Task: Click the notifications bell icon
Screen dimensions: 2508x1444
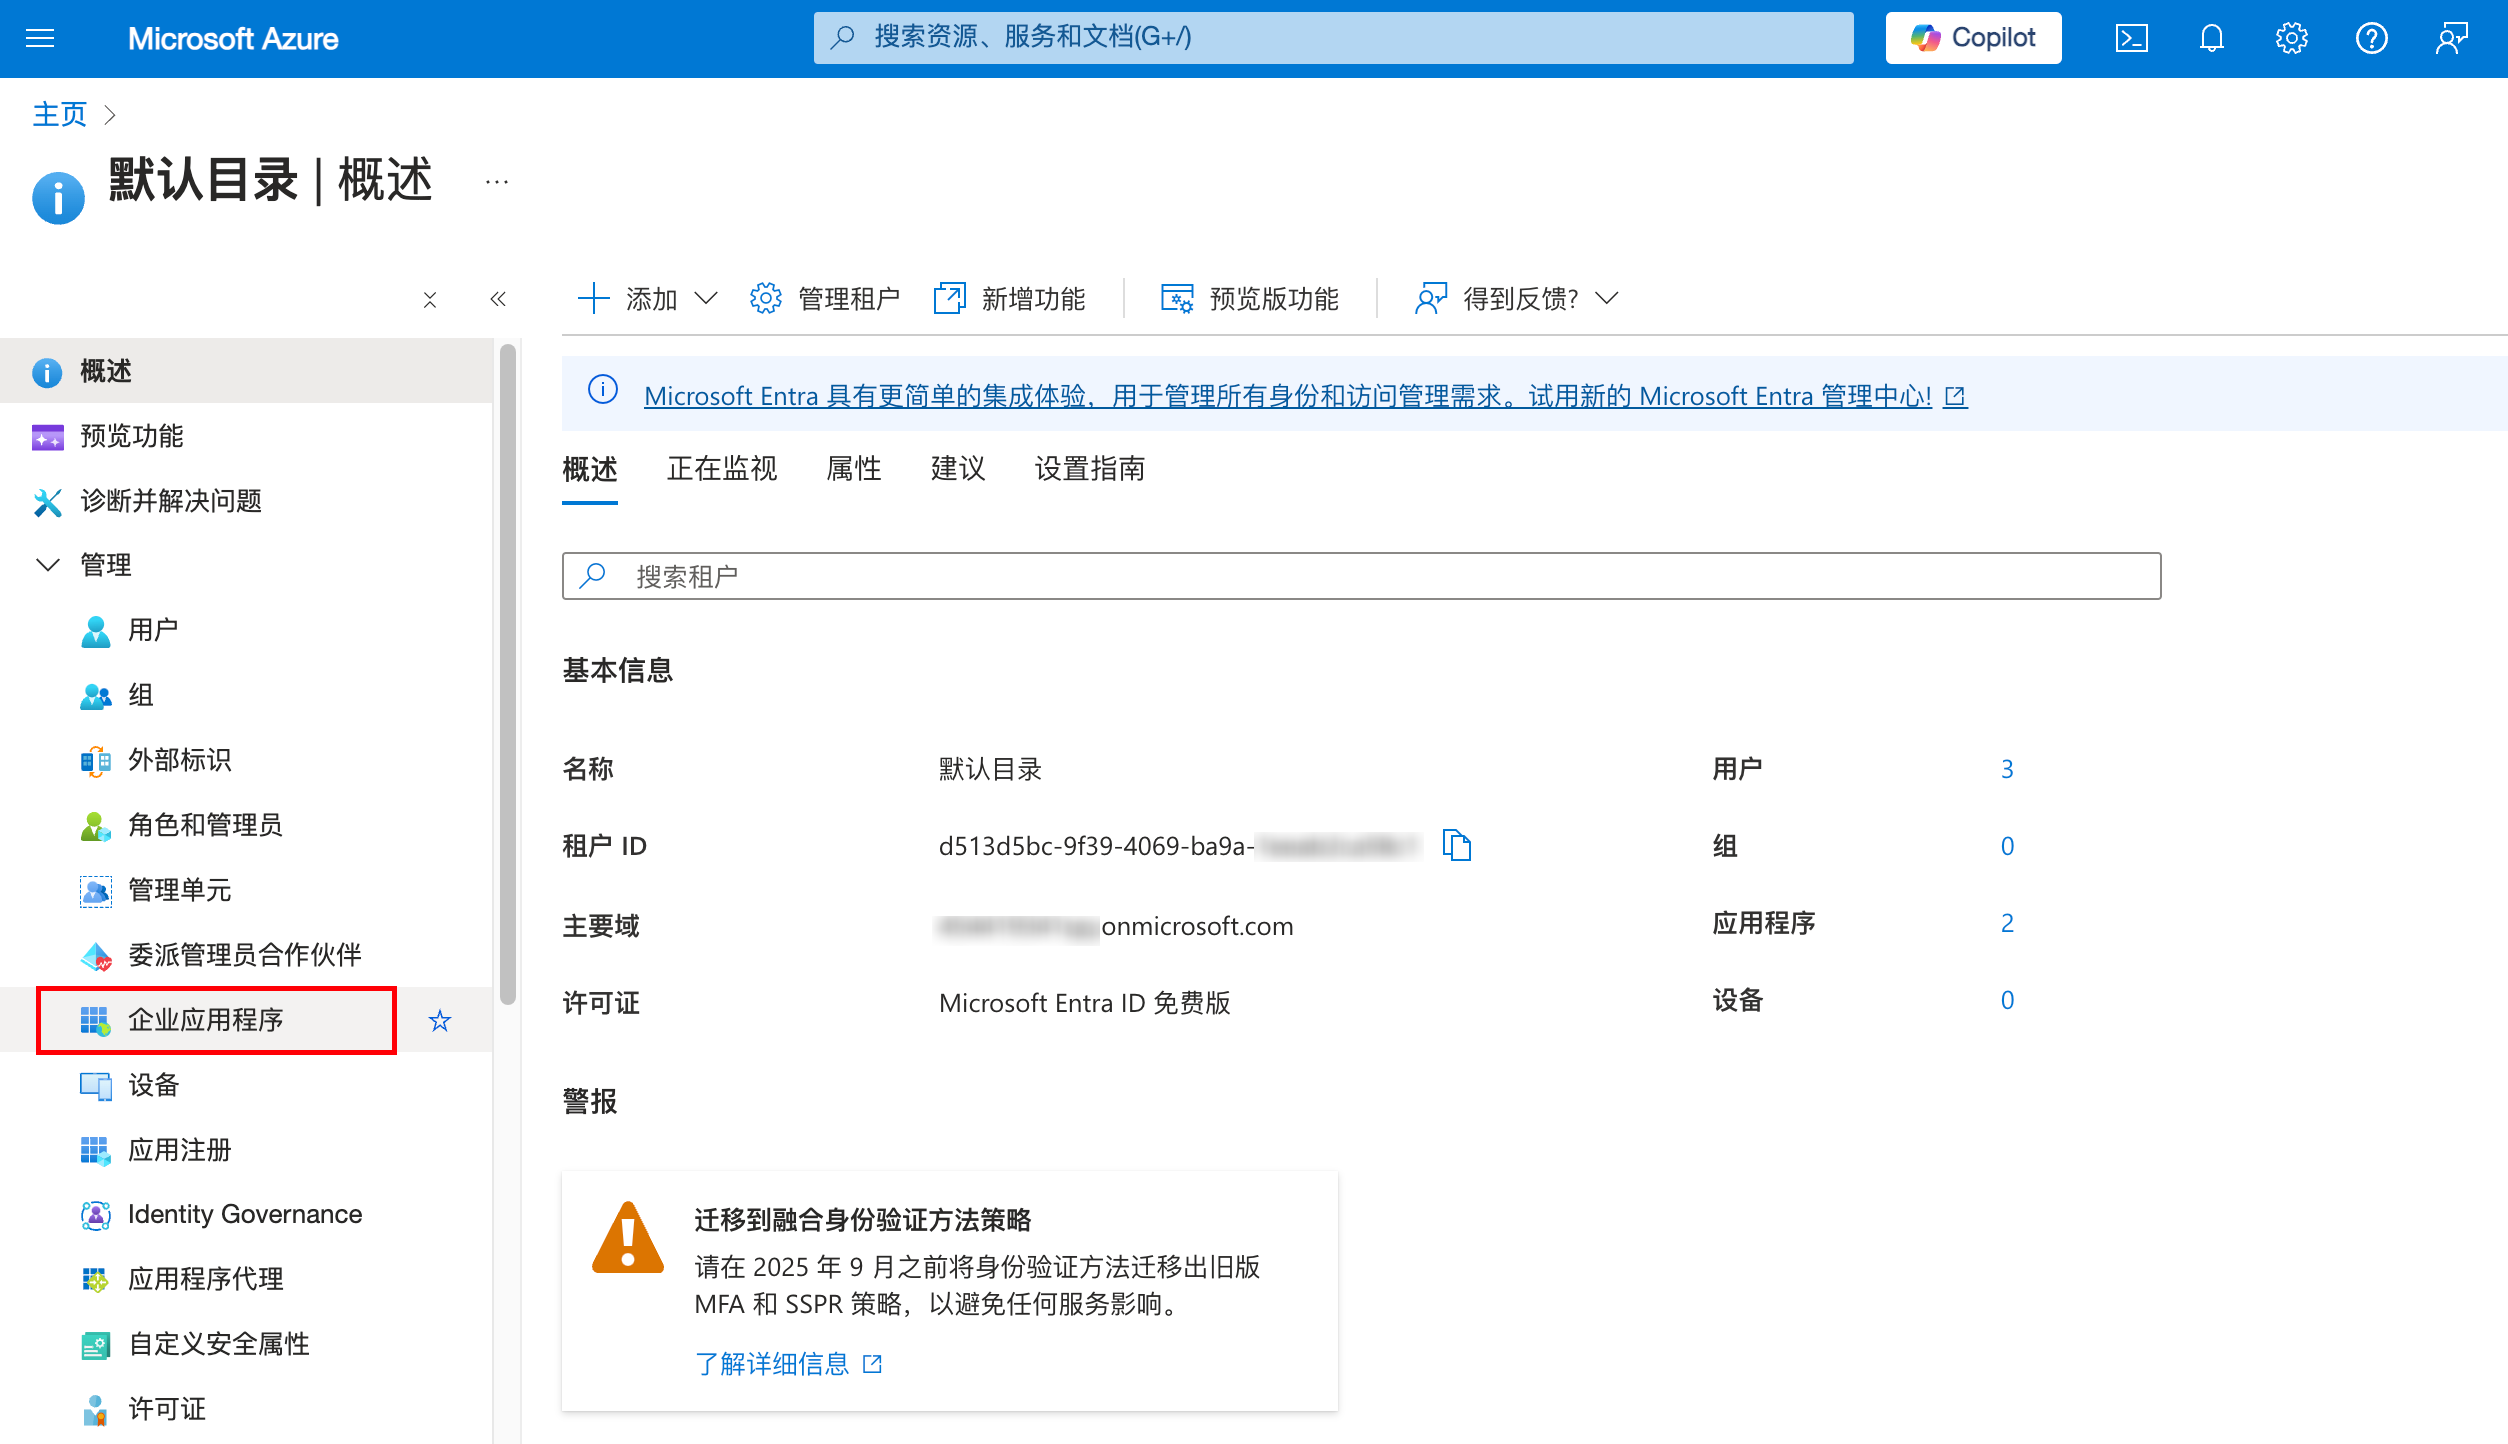Action: coord(2211,38)
